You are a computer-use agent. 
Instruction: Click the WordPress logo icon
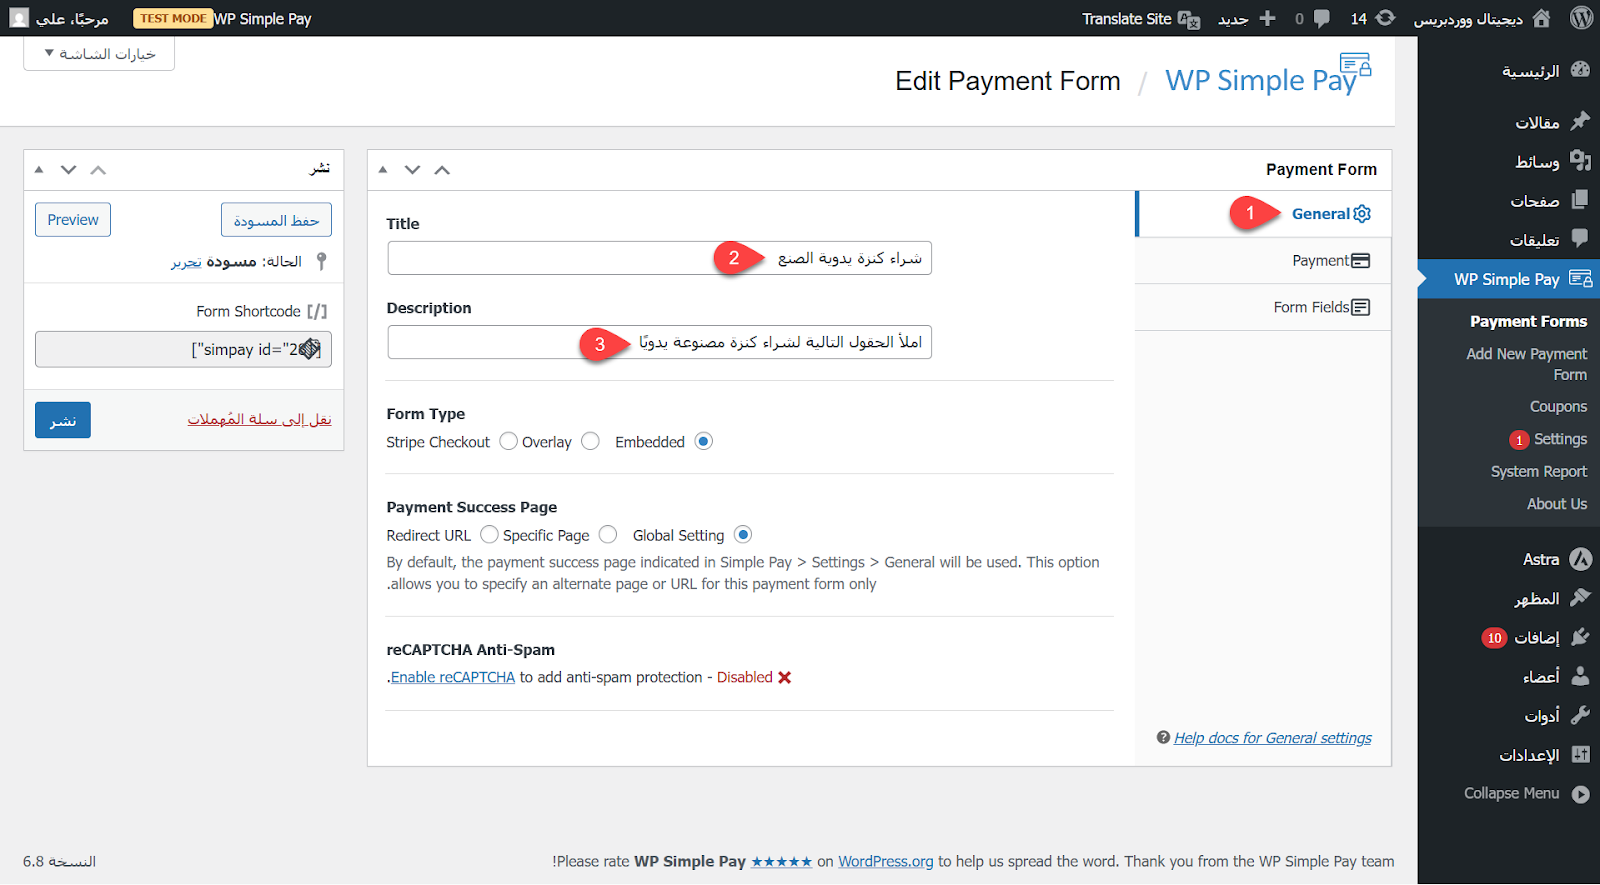point(1581,18)
